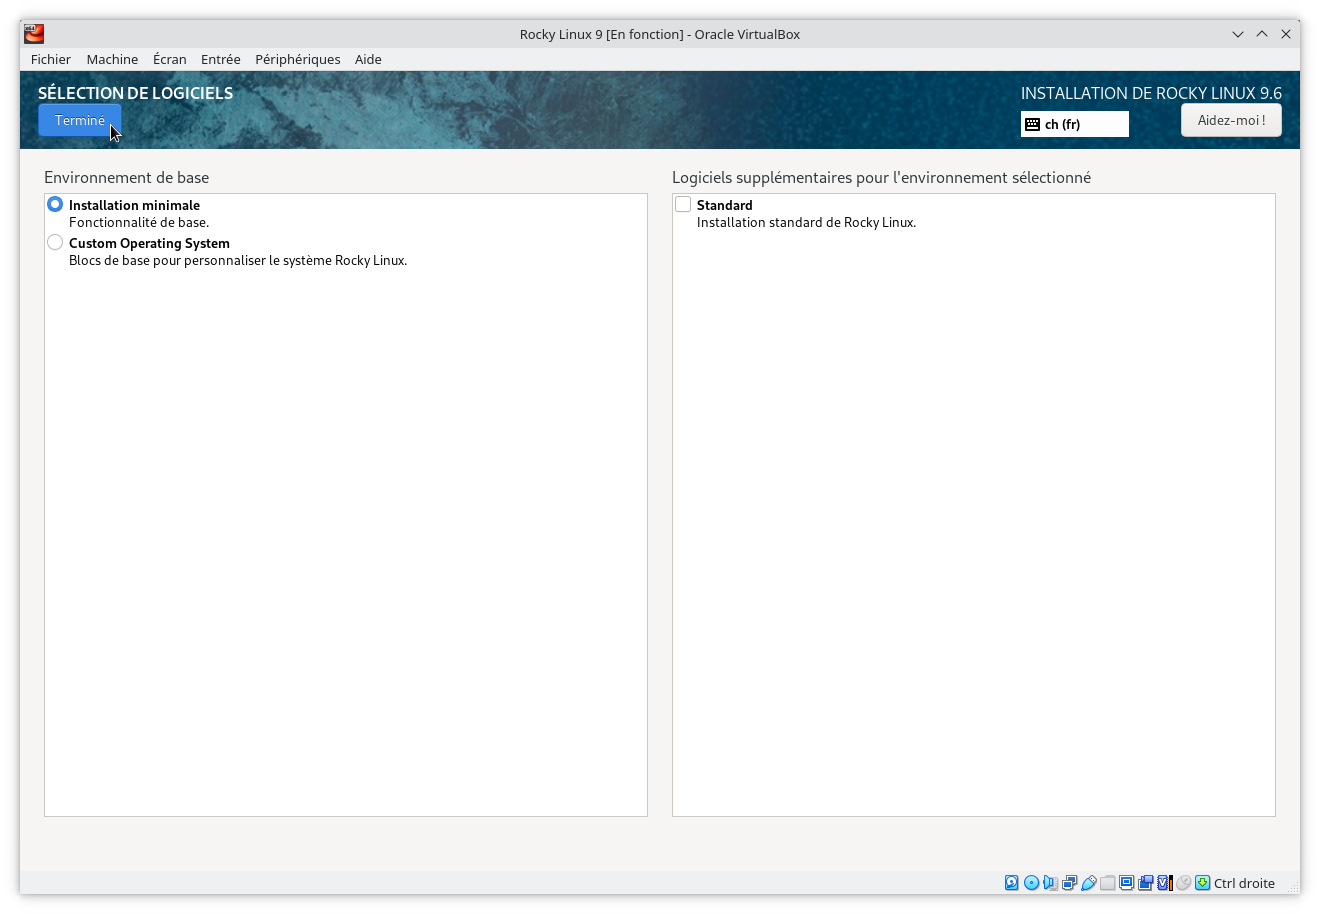Select Custom Operating System environment
The height and width of the screenshot is (914, 1320).
55,242
